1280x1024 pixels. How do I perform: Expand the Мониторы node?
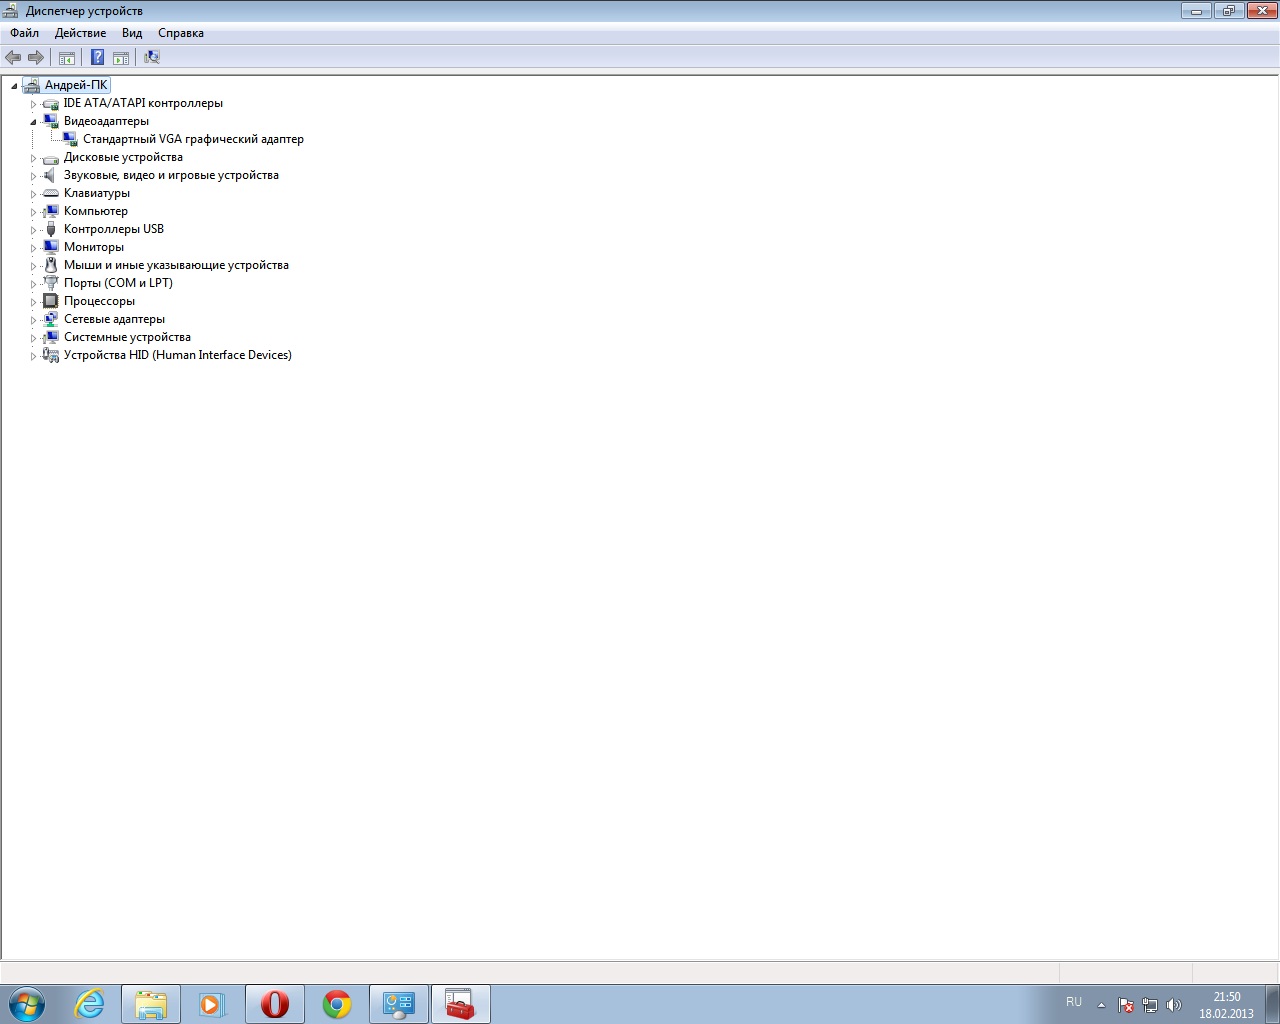click(33, 248)
